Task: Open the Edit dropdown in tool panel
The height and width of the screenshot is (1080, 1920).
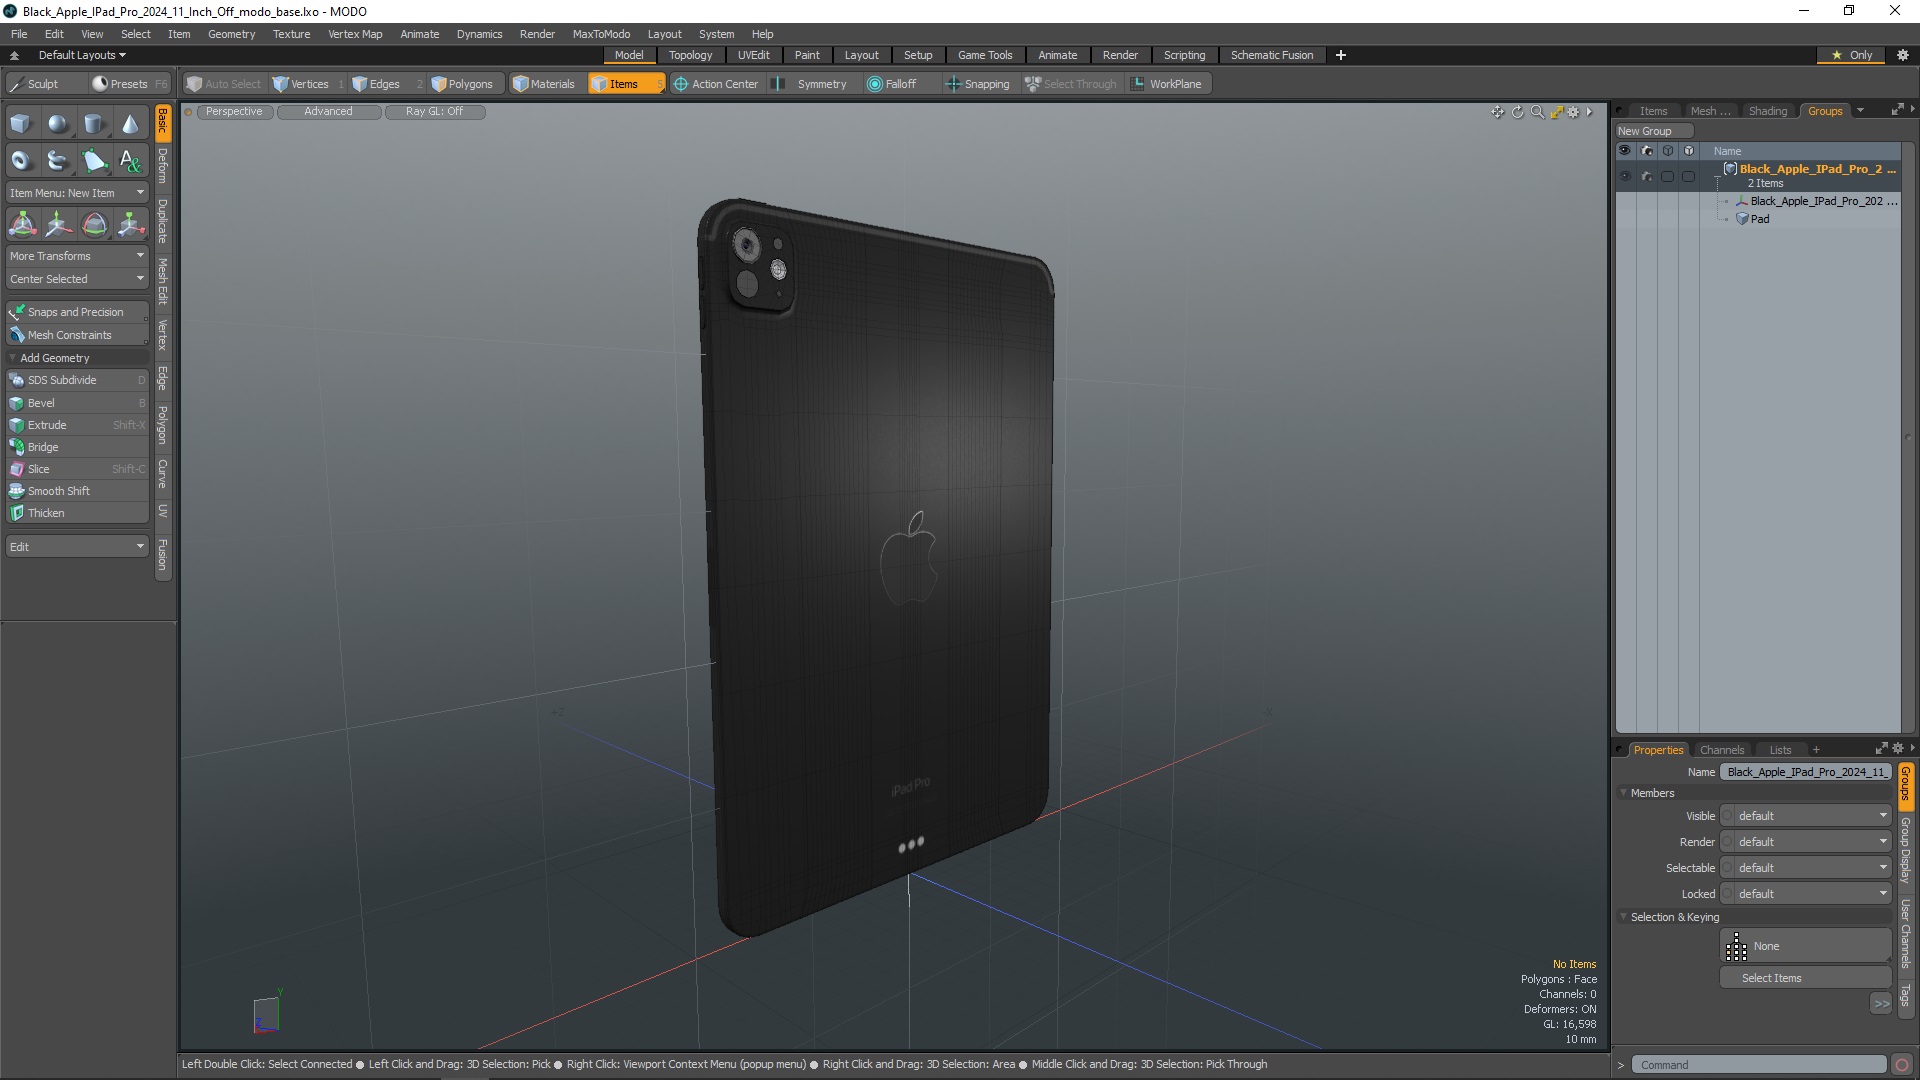Action: pyautogui.click(x=77, y=547)
